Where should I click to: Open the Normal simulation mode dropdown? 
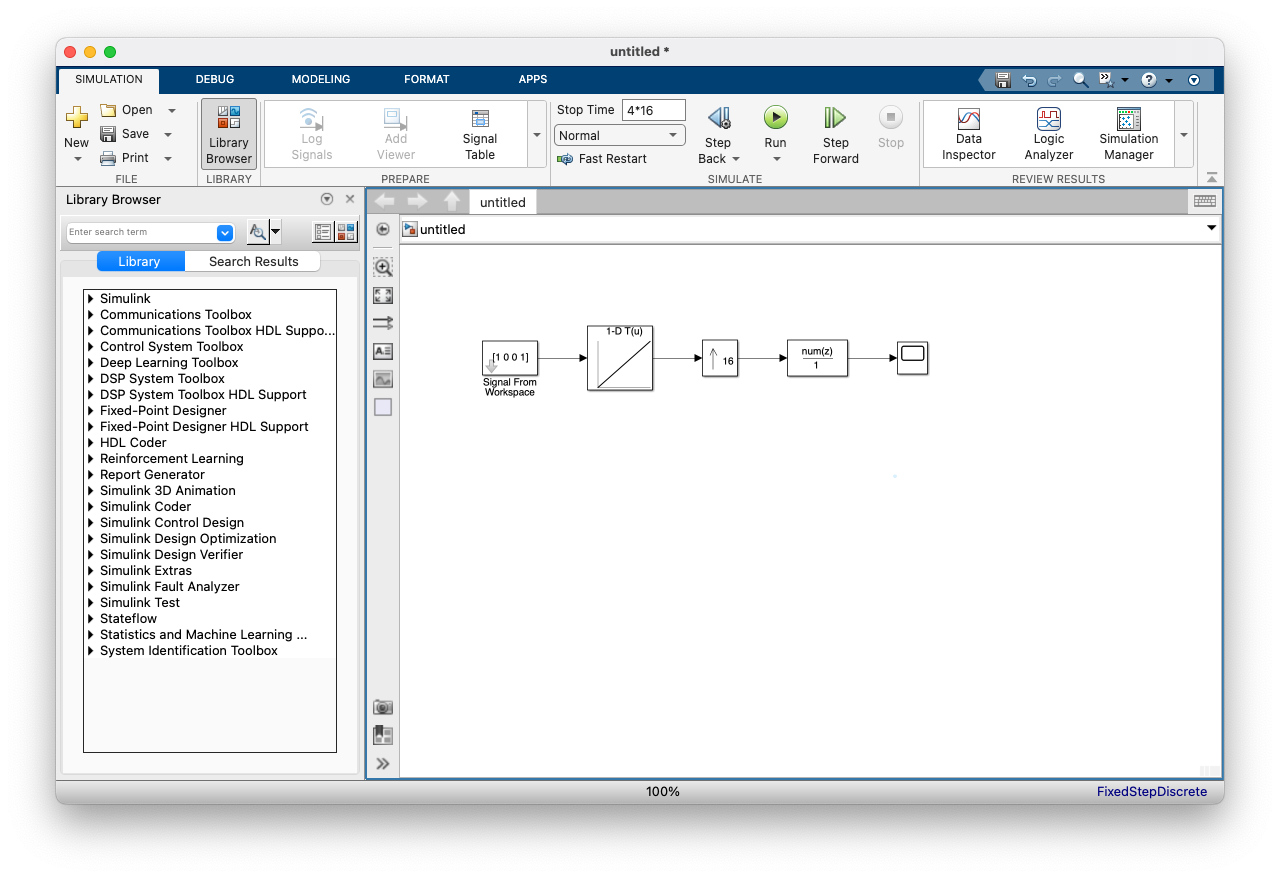(620, 135)
